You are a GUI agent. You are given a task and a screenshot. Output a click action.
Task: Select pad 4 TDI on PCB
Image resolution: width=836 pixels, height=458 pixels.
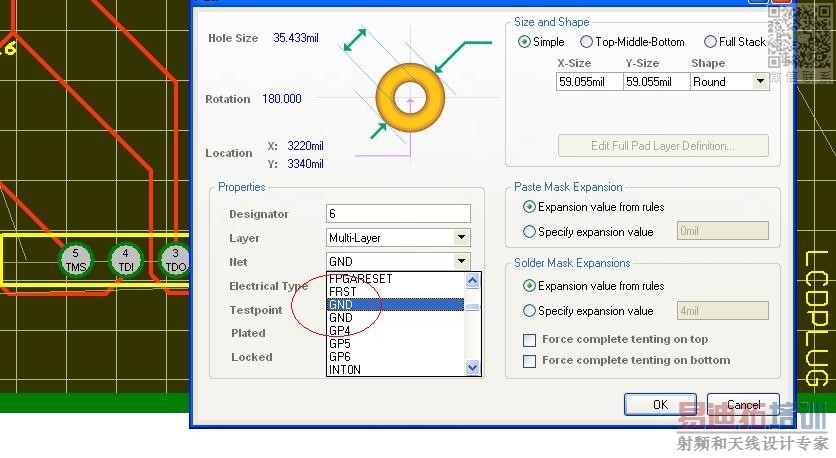pyautogui.click(x=126, y=260)
